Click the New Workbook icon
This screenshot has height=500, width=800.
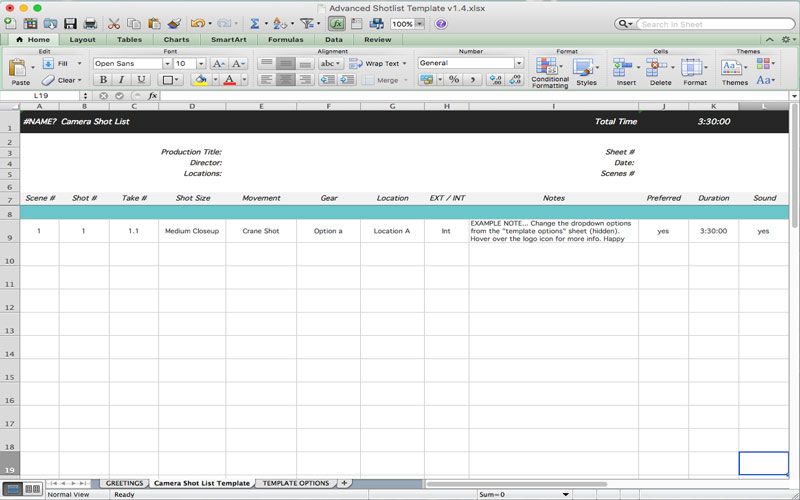[x=10, y=23]
